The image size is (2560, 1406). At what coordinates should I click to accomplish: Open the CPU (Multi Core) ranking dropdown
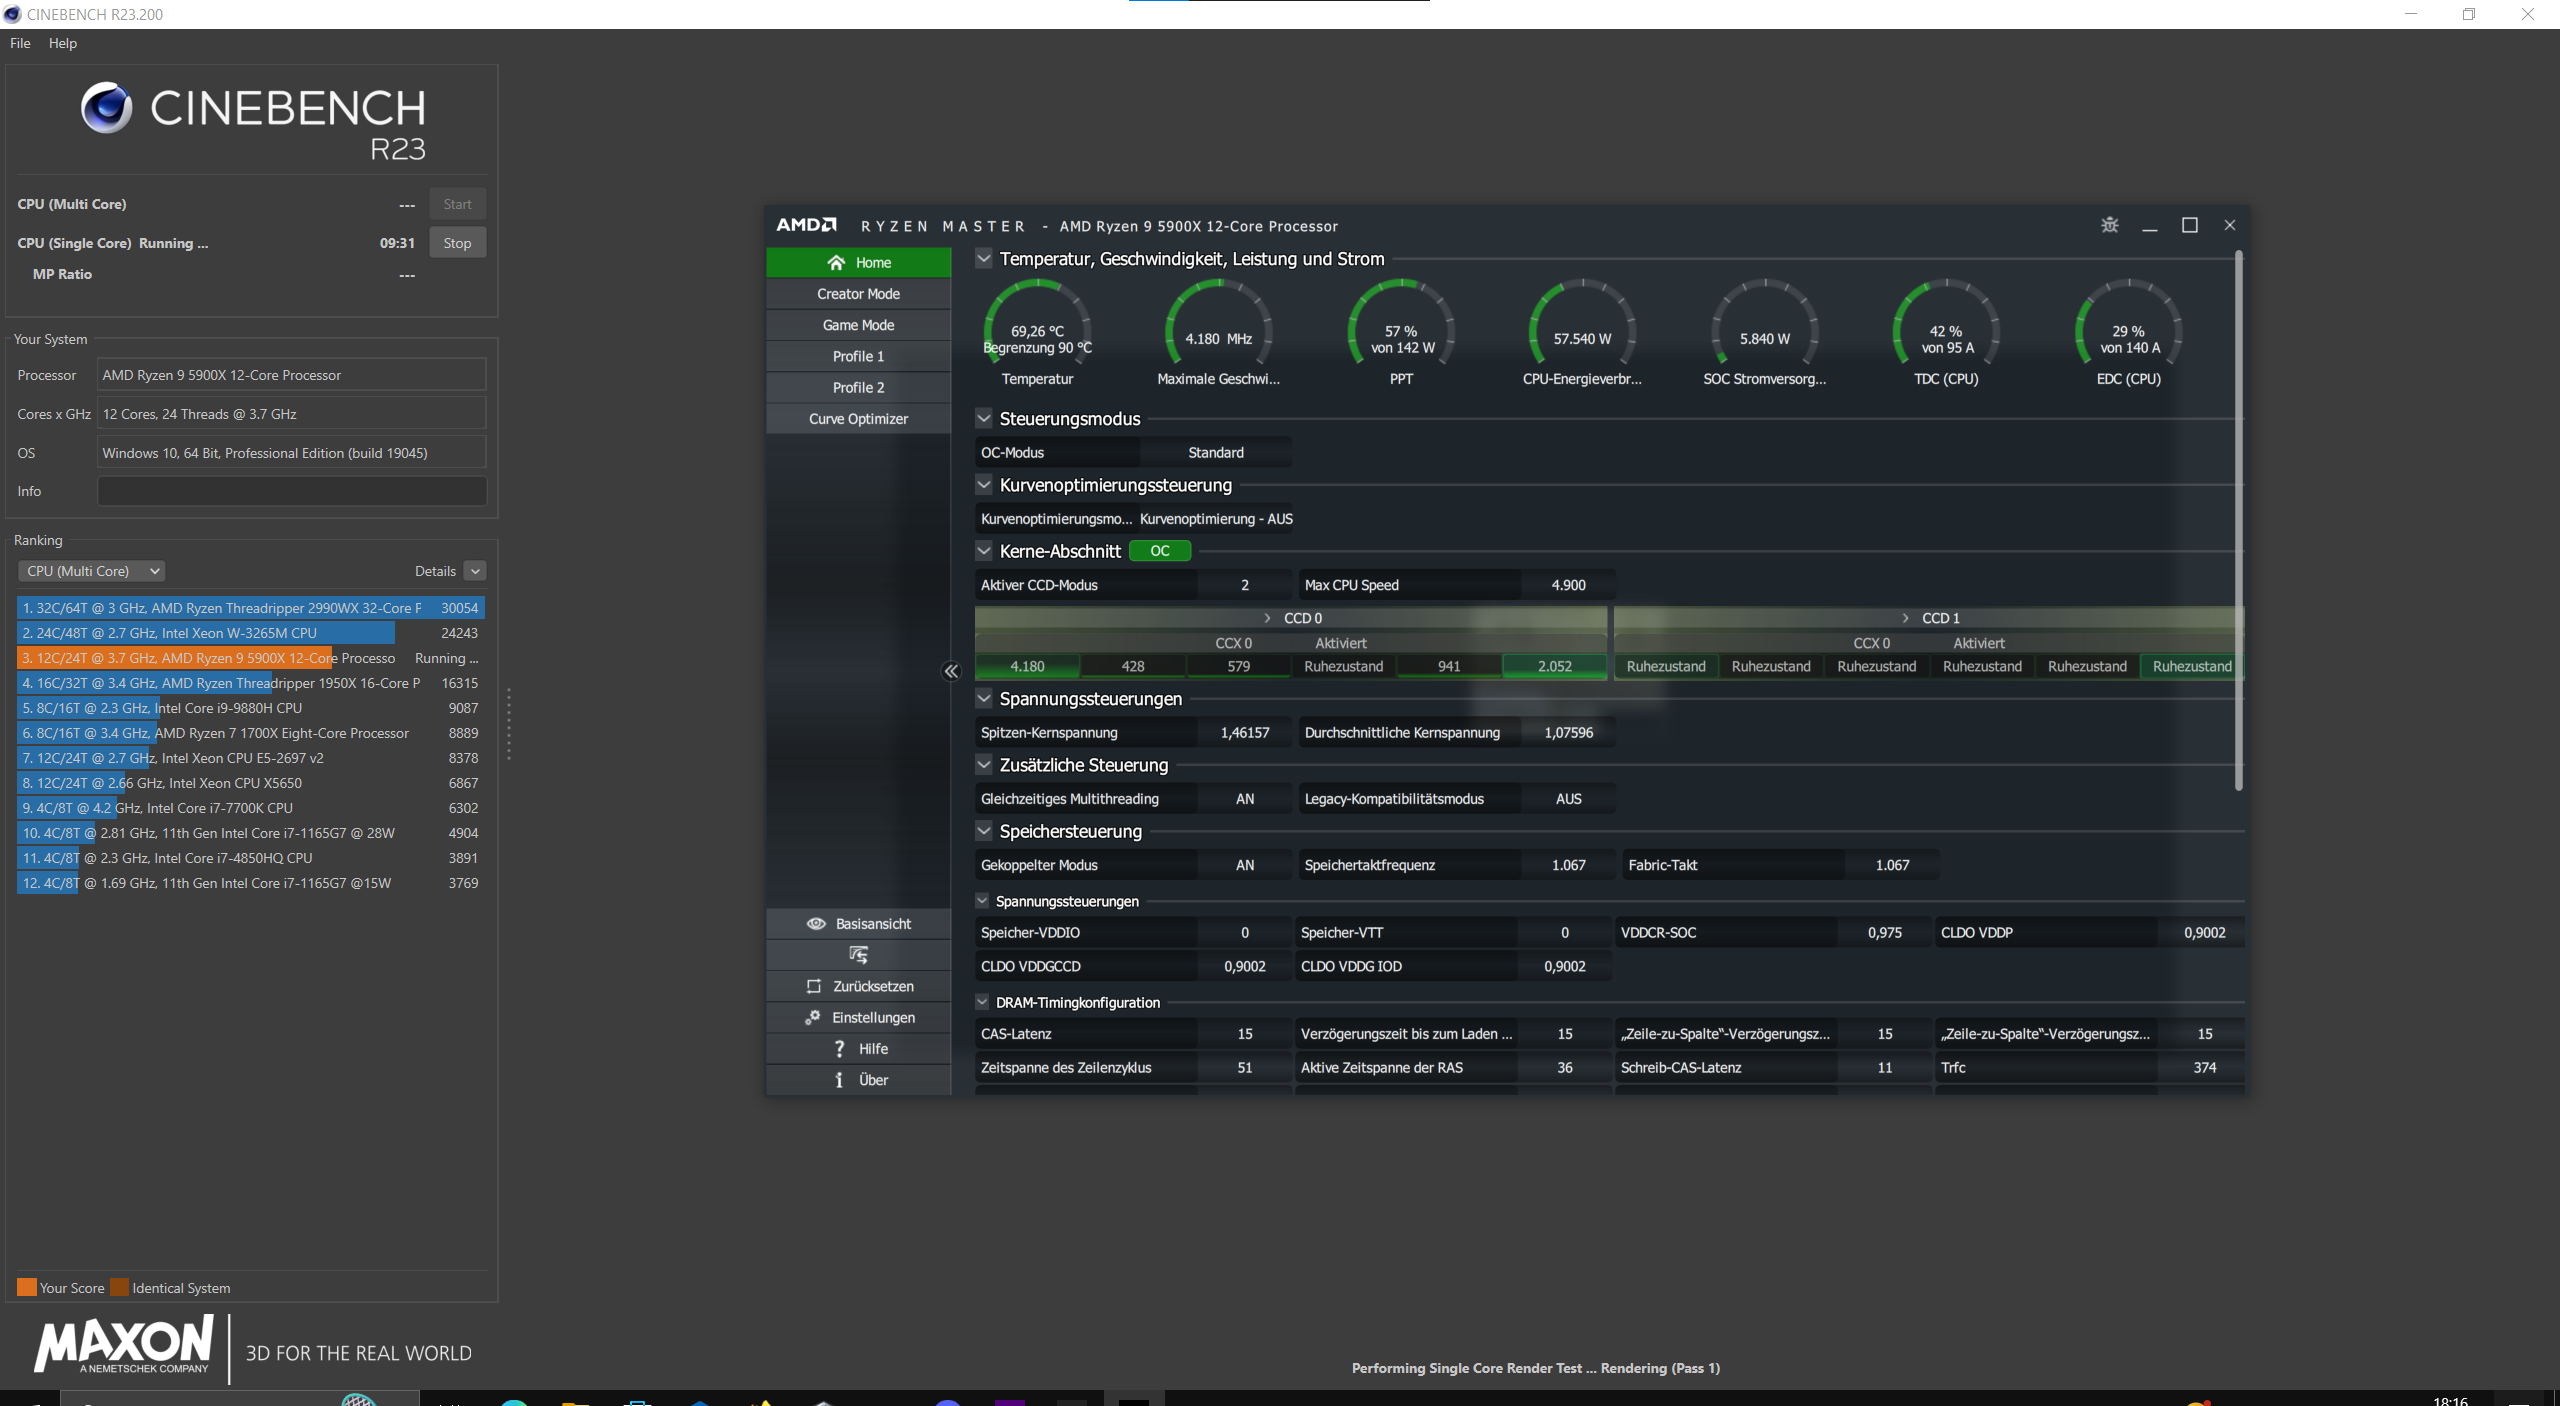92,571
